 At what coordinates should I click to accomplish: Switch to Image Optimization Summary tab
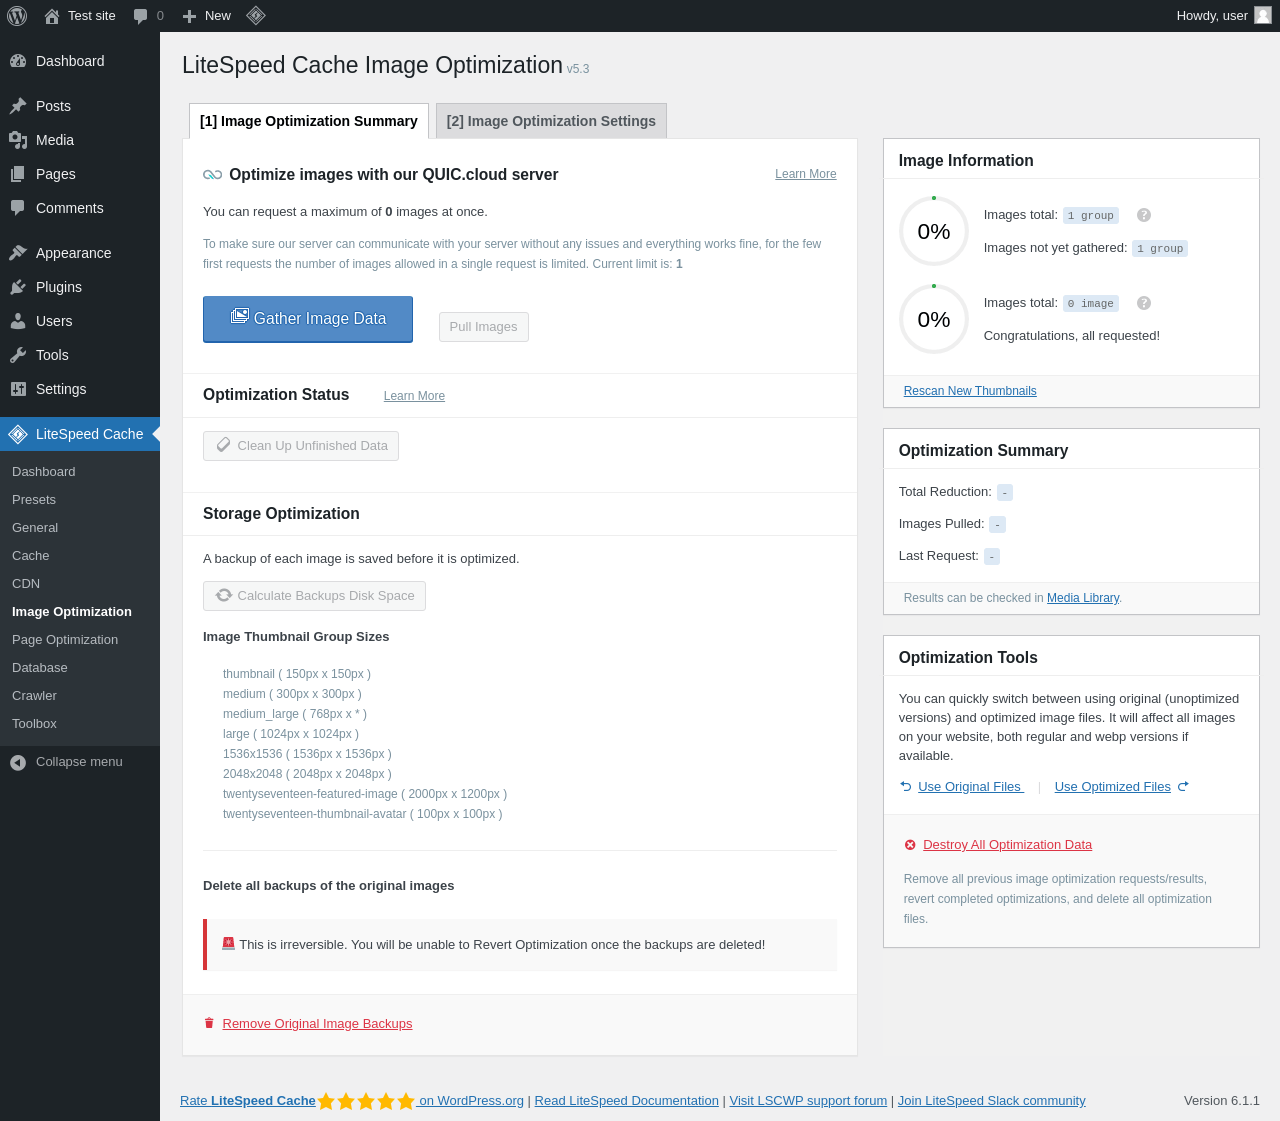point(309,121)
